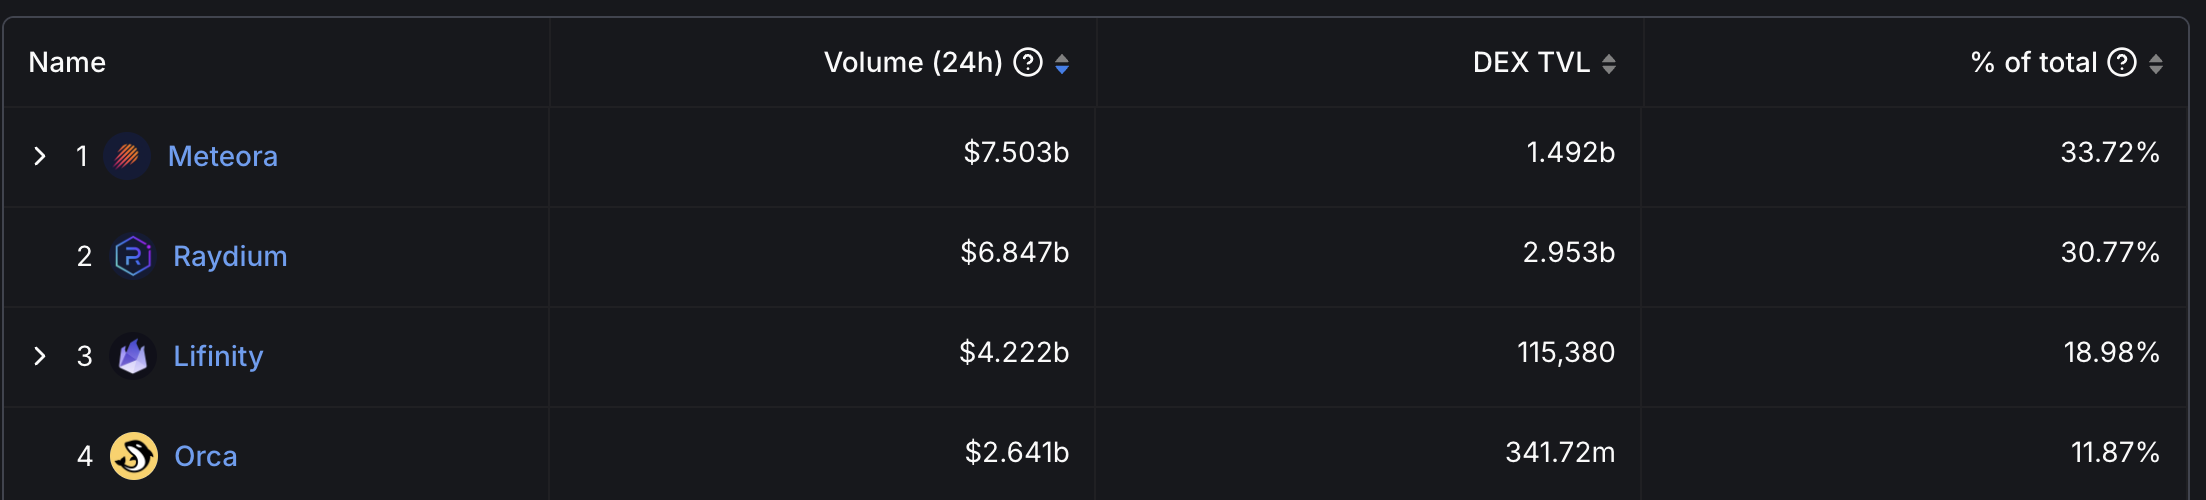2206x500 pixels.
Task: Click the Volume (24h) help icon
Action: point(1028,63)
